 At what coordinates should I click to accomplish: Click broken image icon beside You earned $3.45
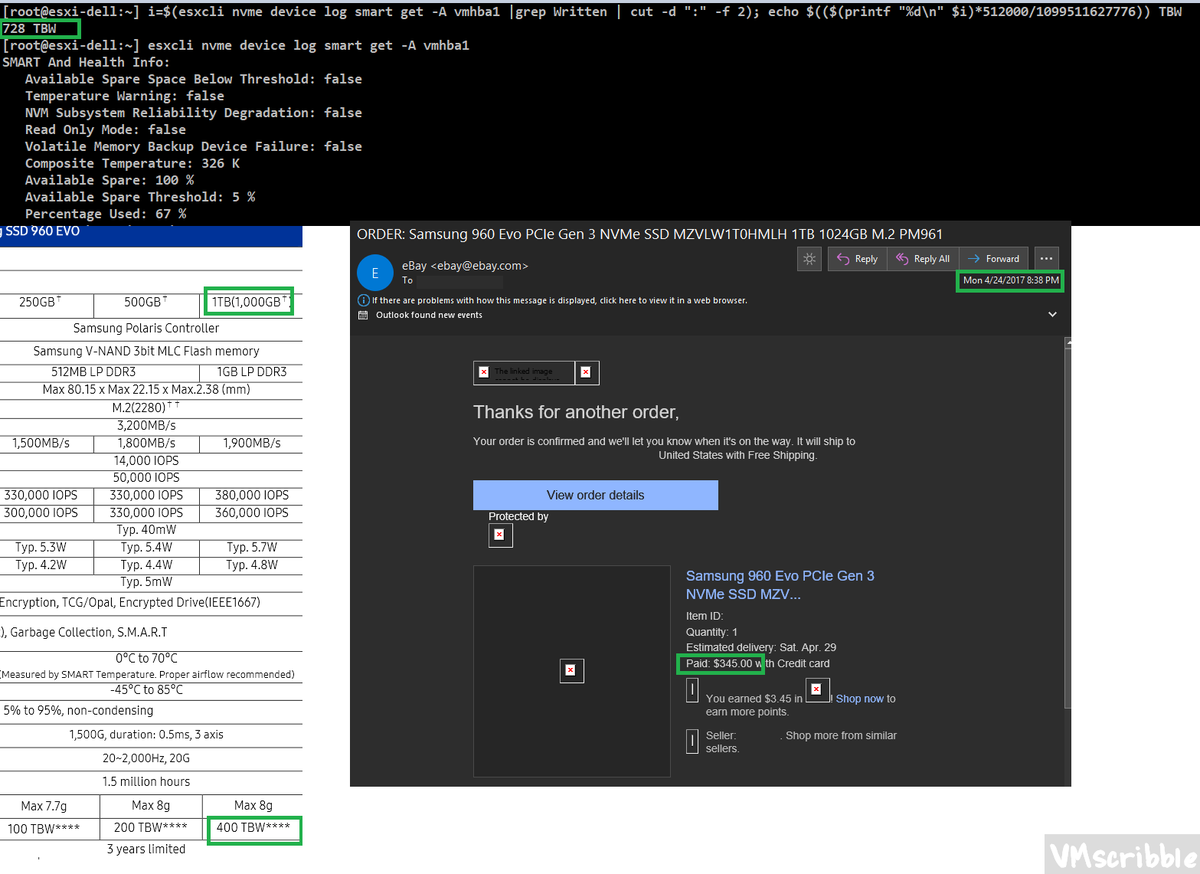(x=816, y=690)
